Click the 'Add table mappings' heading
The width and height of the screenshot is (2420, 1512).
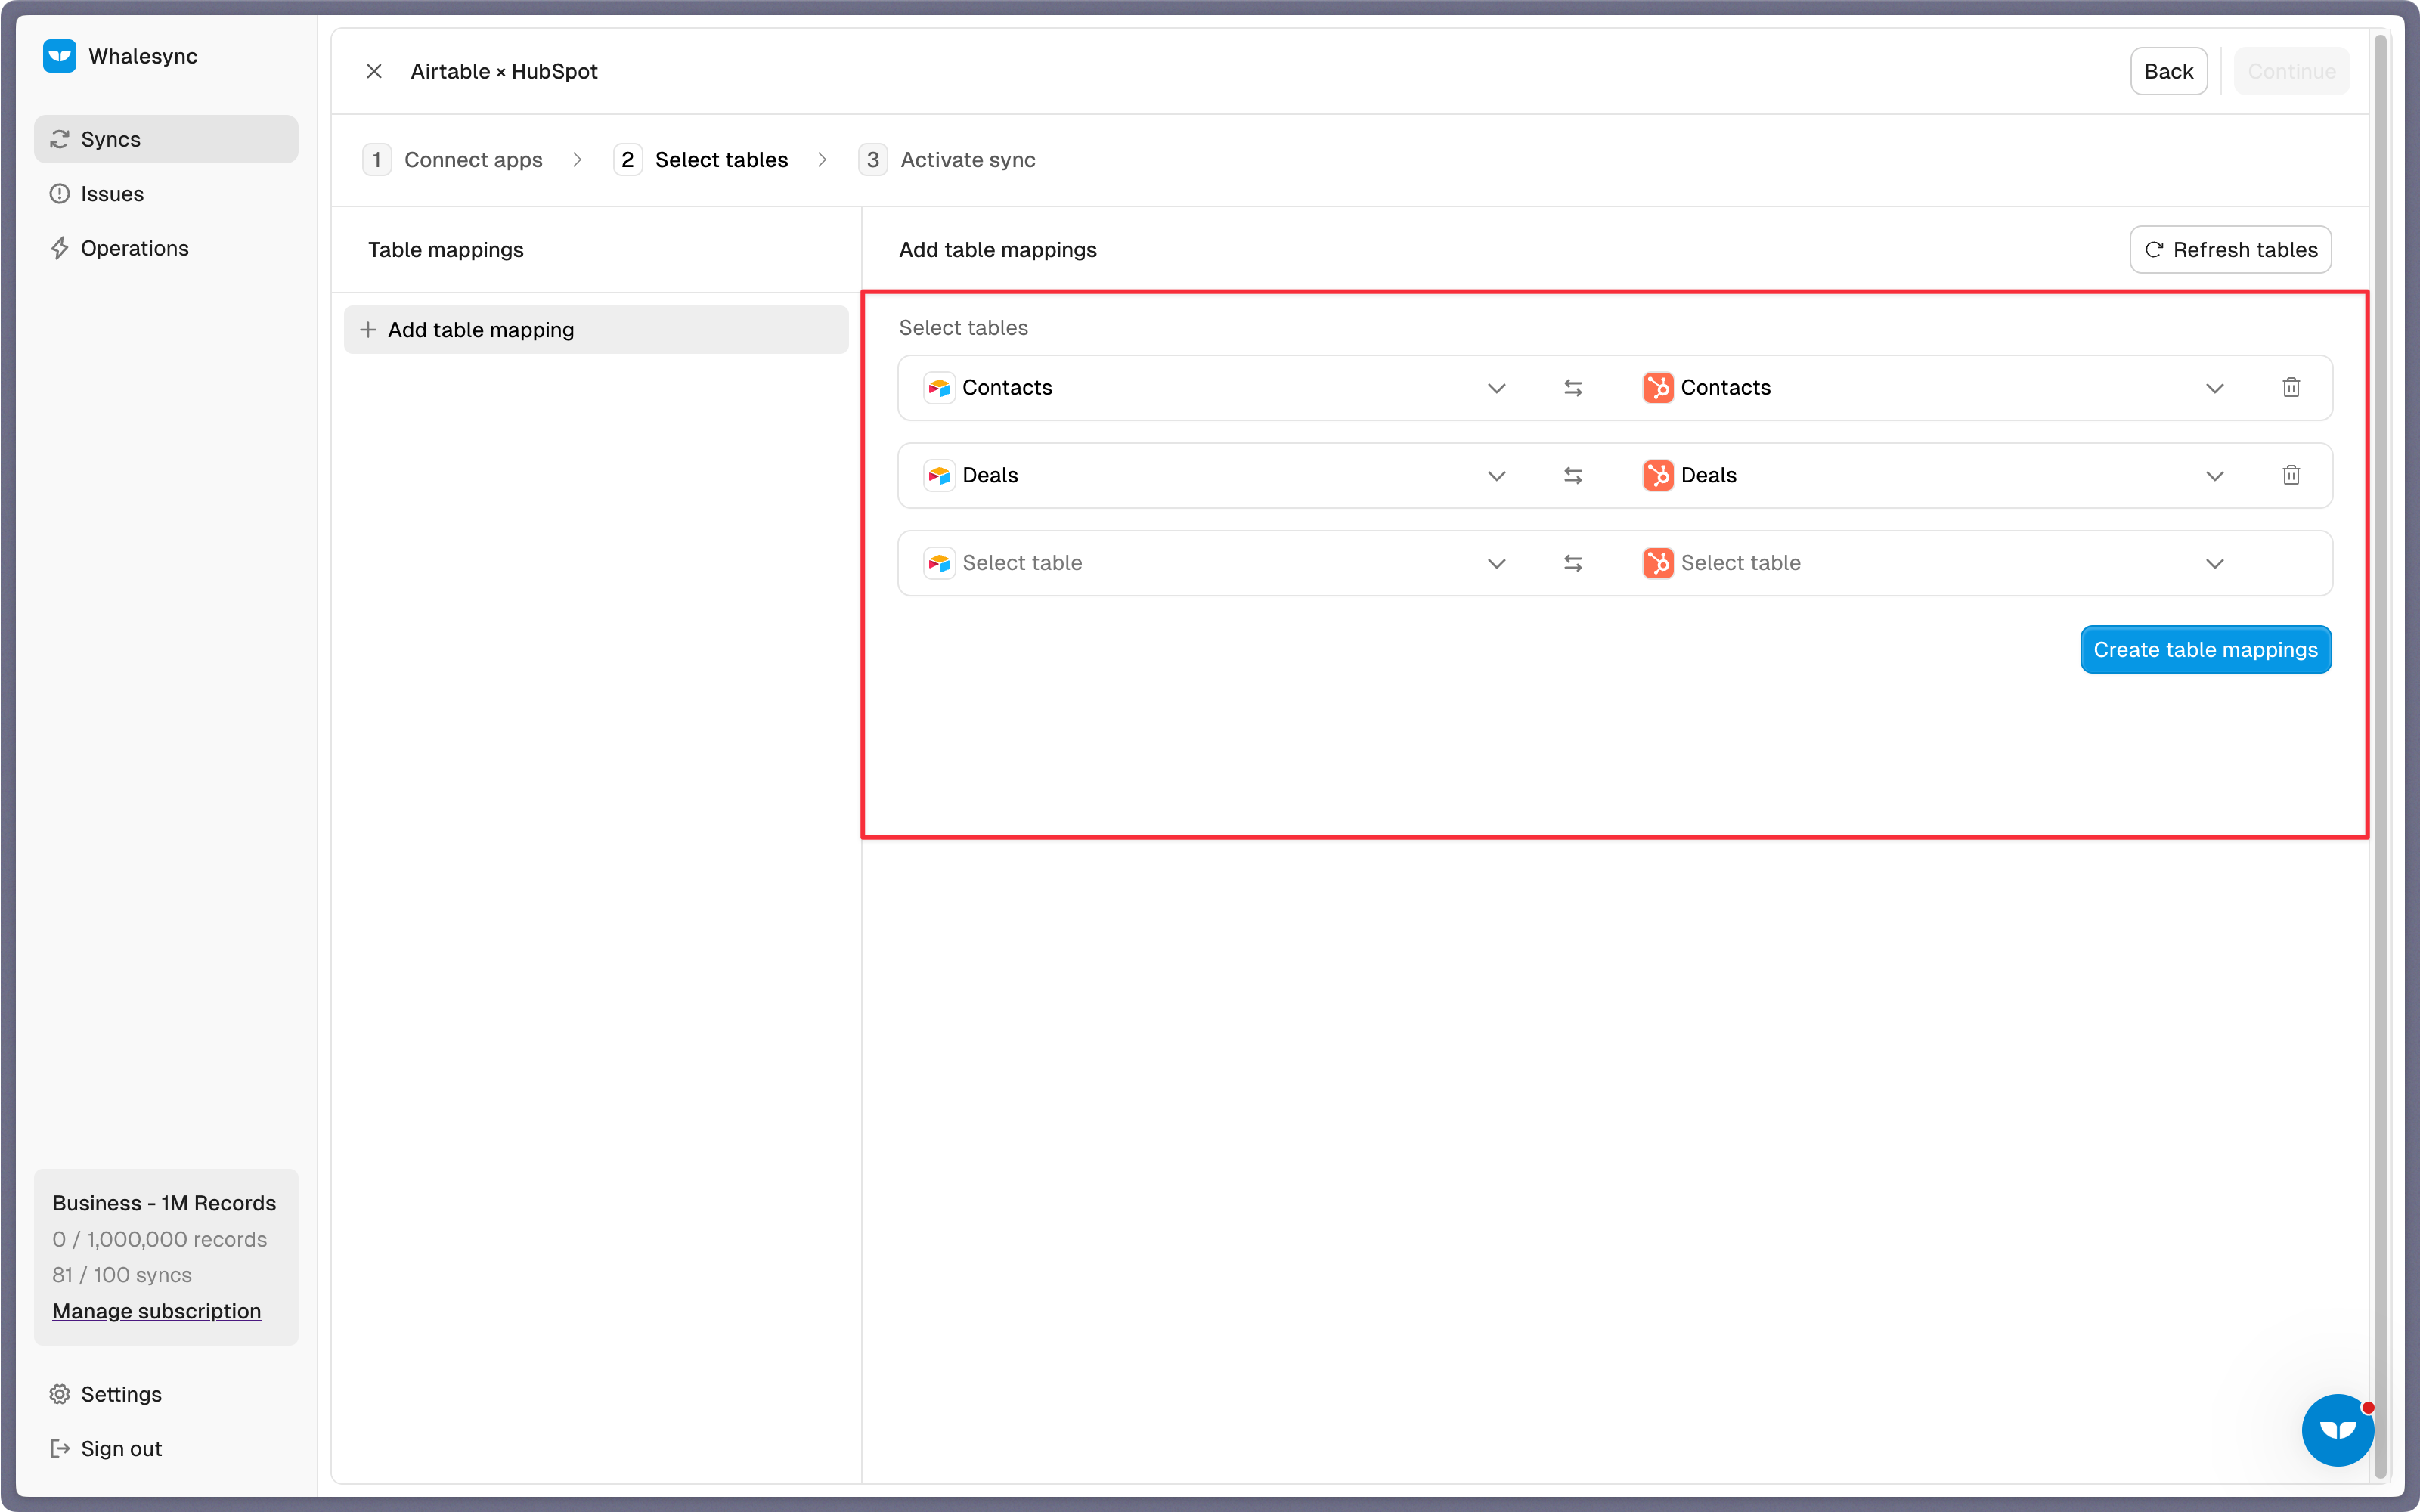pyautogui.click(x=998, y=250)
